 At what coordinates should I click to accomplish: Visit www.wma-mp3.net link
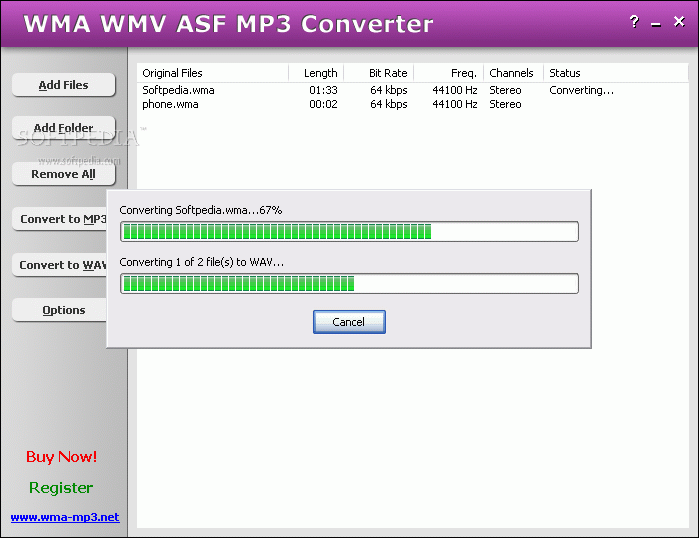coord(65,517)
